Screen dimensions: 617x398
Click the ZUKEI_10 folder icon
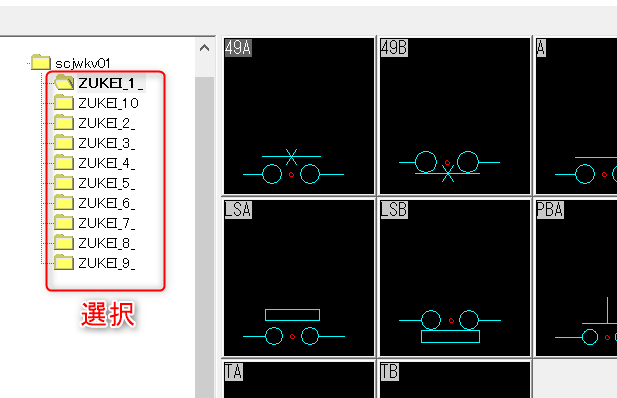point(64,103)
